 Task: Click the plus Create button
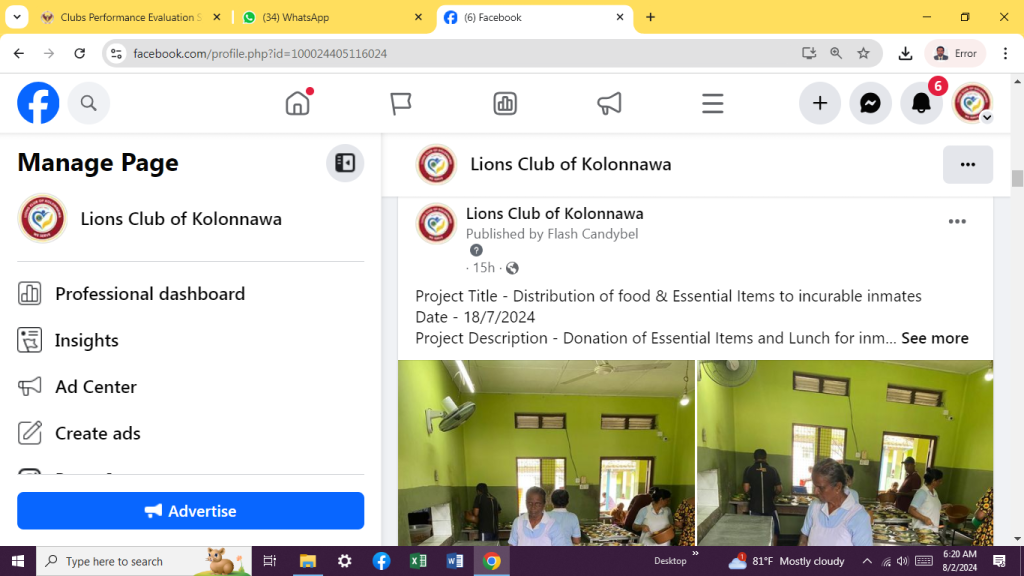[820, 103]
